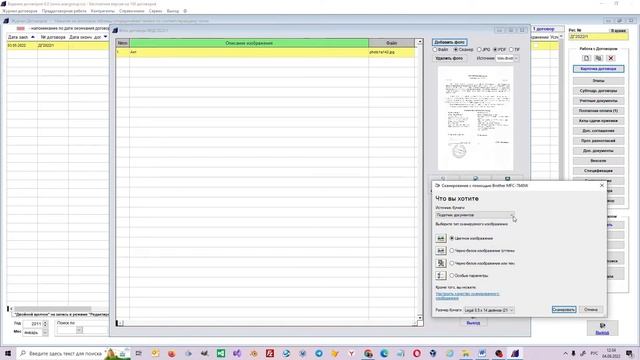Open Visual Studio icon on the taskbar

coord(237,353)
